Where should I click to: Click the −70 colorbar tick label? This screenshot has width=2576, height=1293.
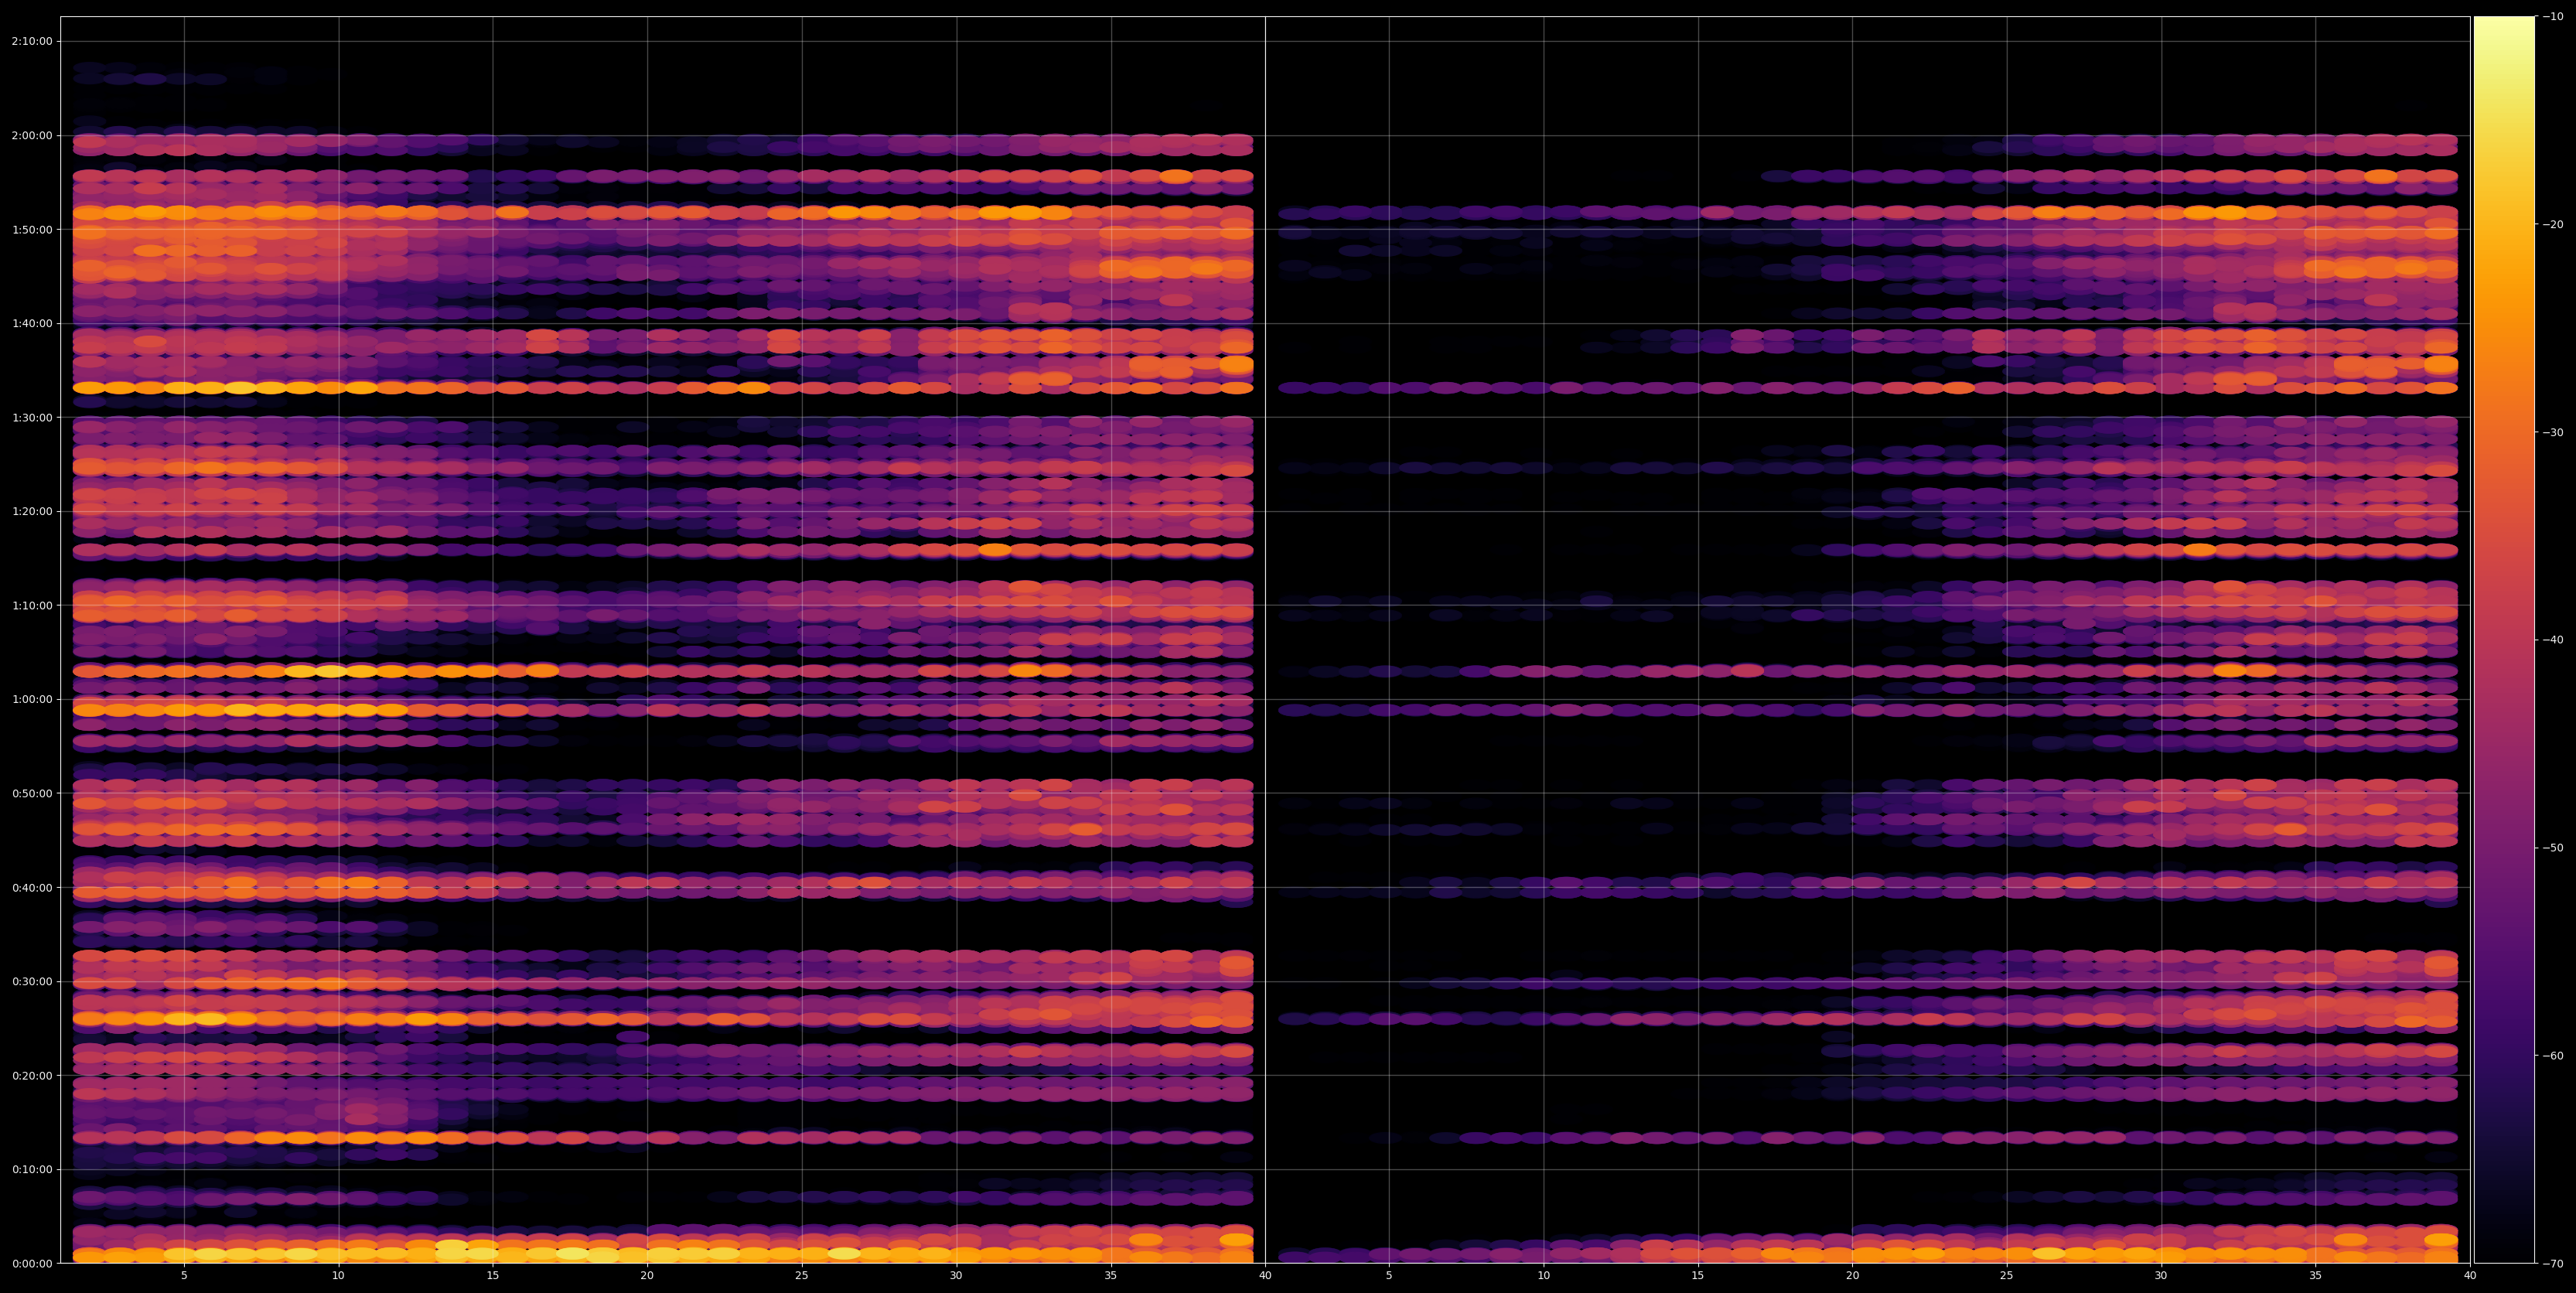pyautogui.click(x=2553, y=1263)
